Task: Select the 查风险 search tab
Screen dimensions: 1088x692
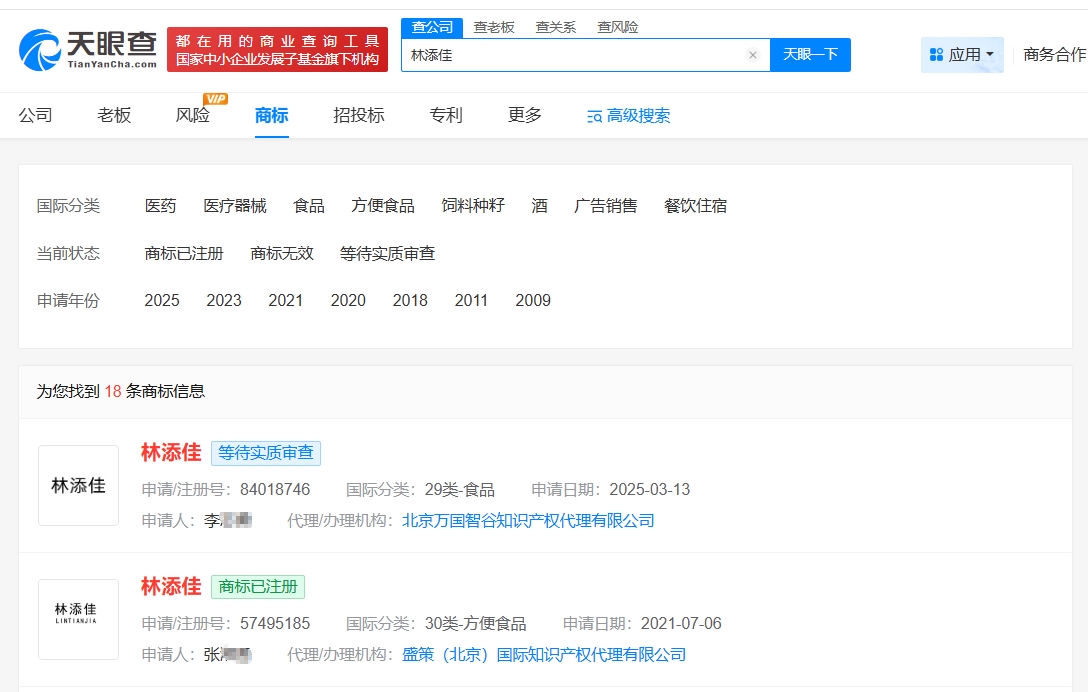Action: click(618, 27)
